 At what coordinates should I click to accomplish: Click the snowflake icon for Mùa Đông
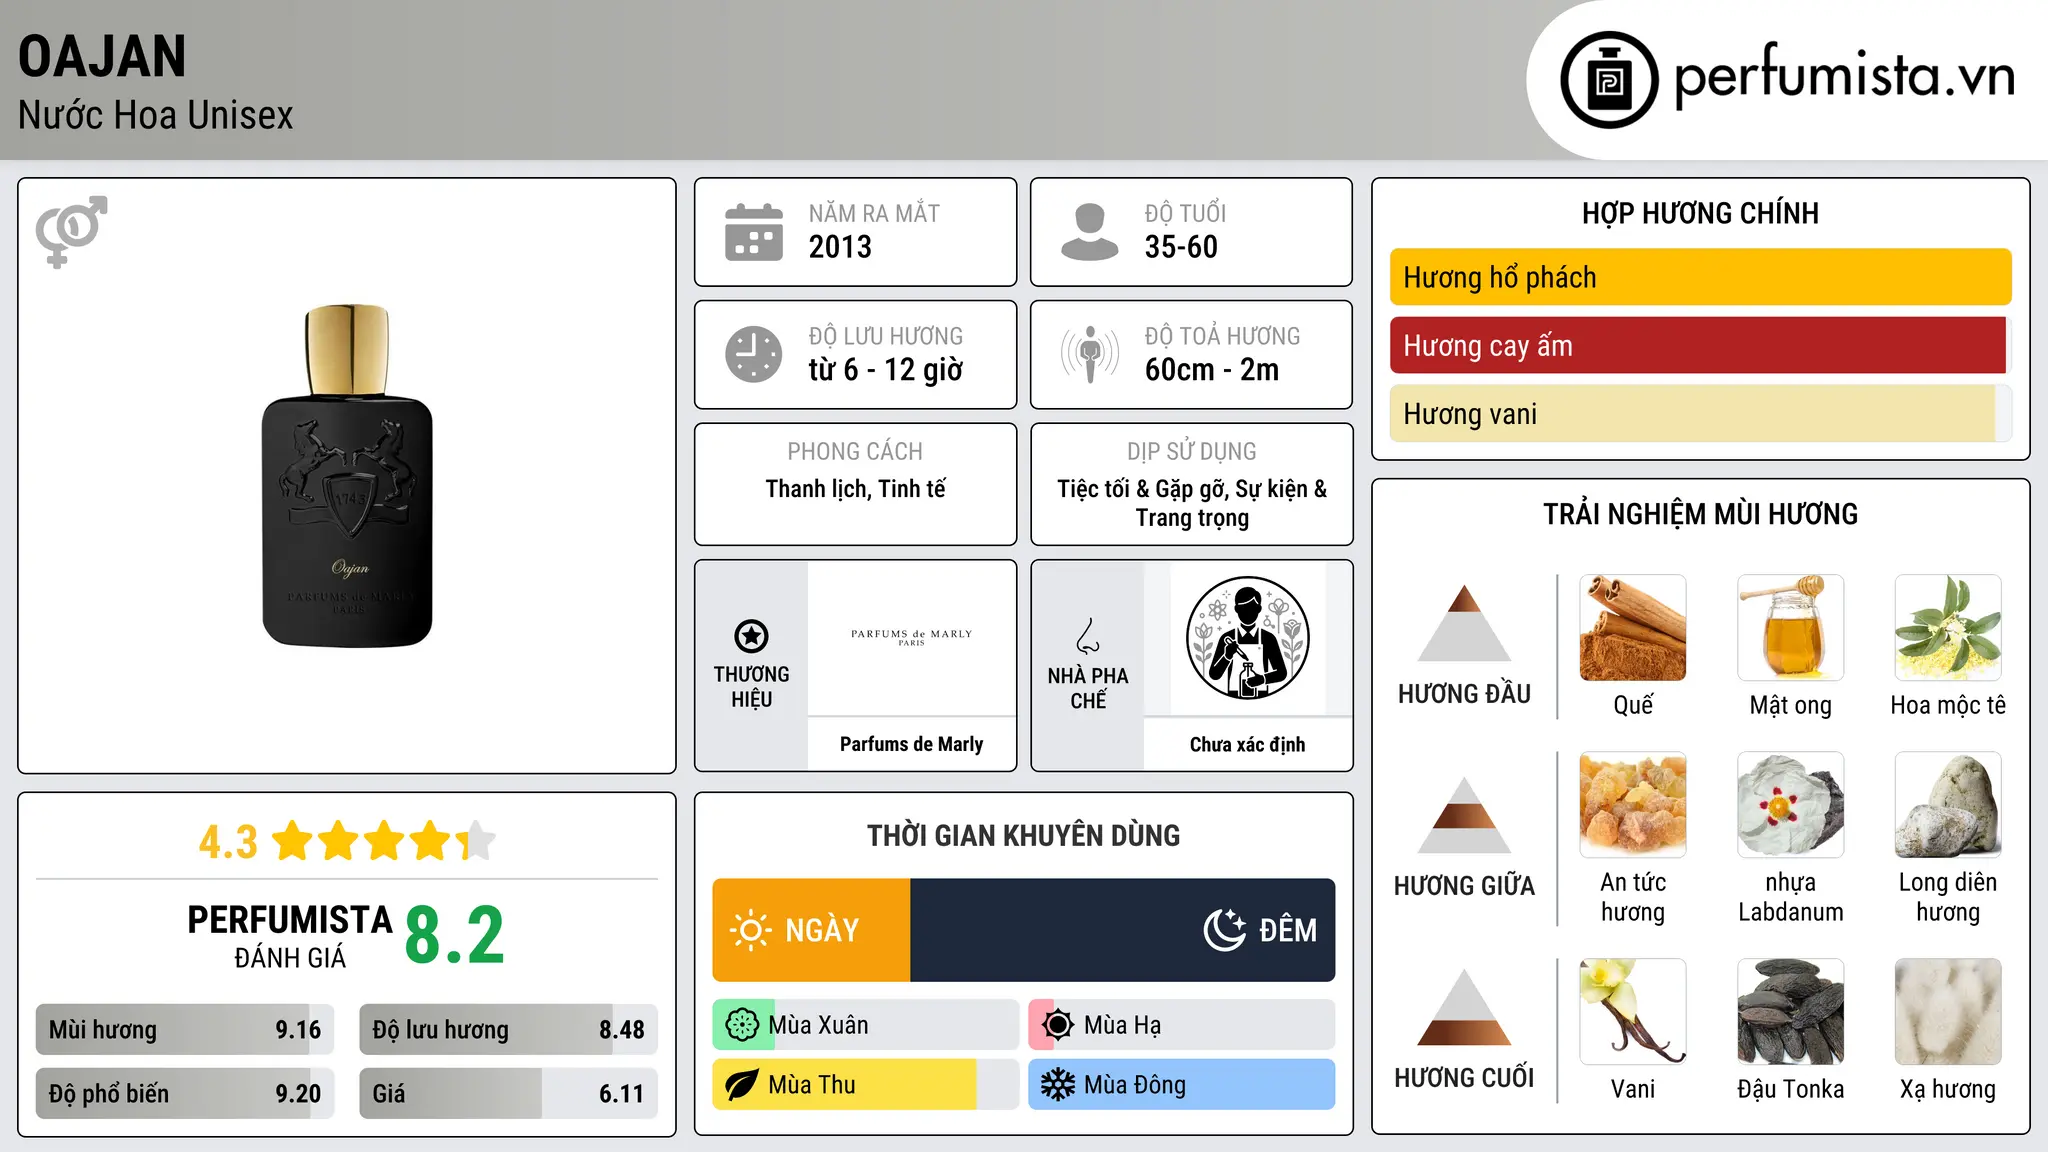(1057, 1085)
